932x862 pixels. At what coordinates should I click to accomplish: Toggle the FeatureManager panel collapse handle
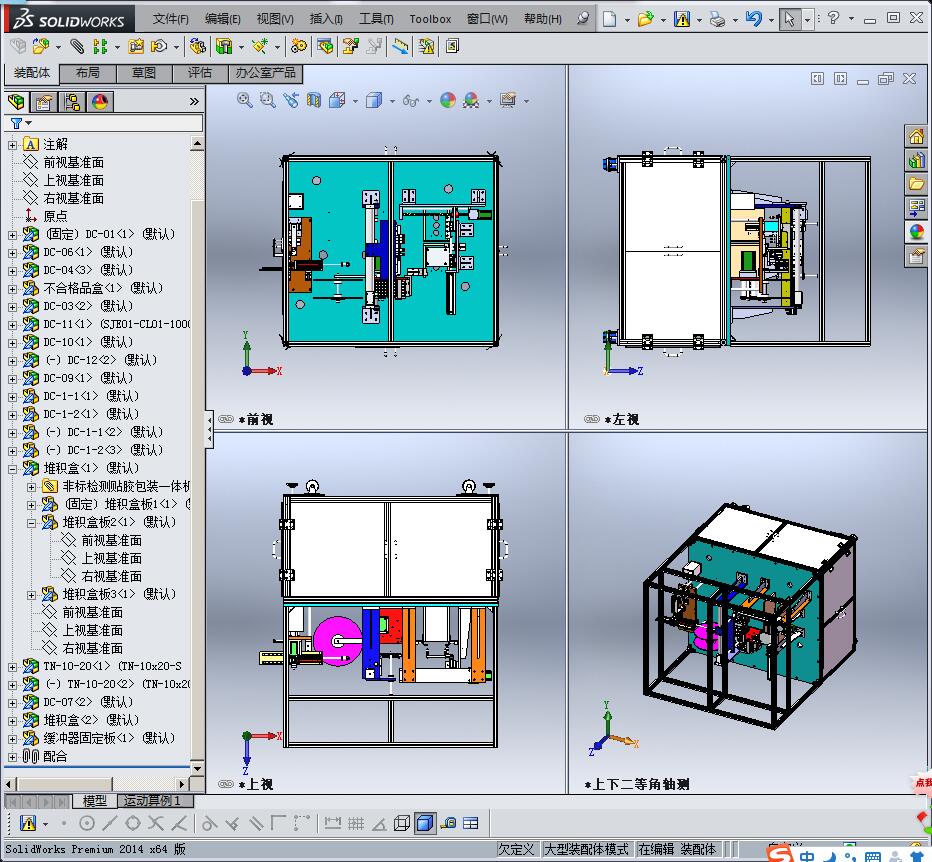(x=209, y=429)
